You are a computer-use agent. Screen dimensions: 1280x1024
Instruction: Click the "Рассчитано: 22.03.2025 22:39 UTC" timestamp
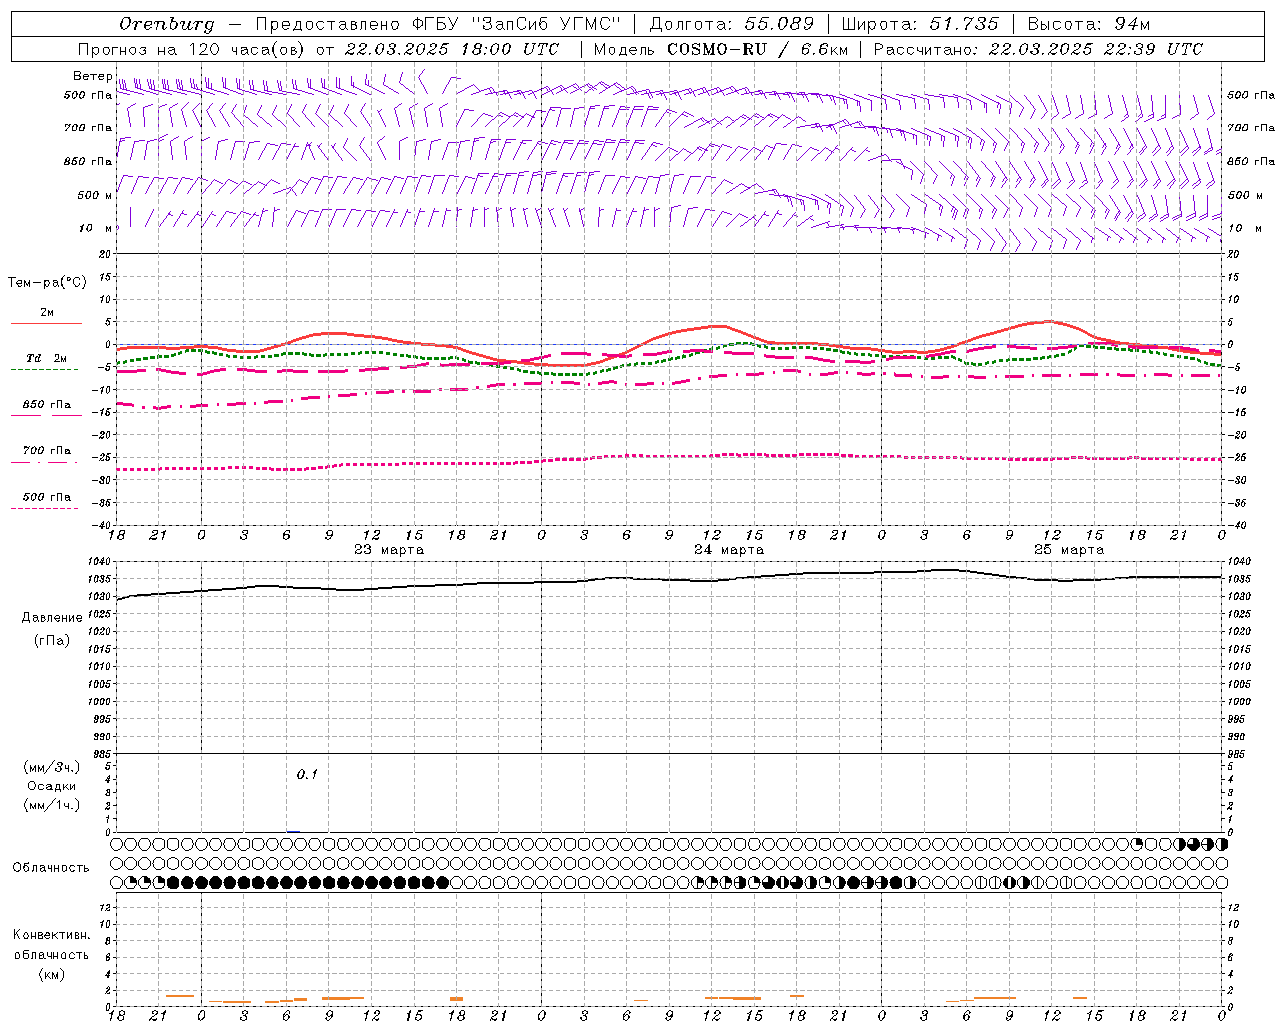click(x=1039, y=49)
